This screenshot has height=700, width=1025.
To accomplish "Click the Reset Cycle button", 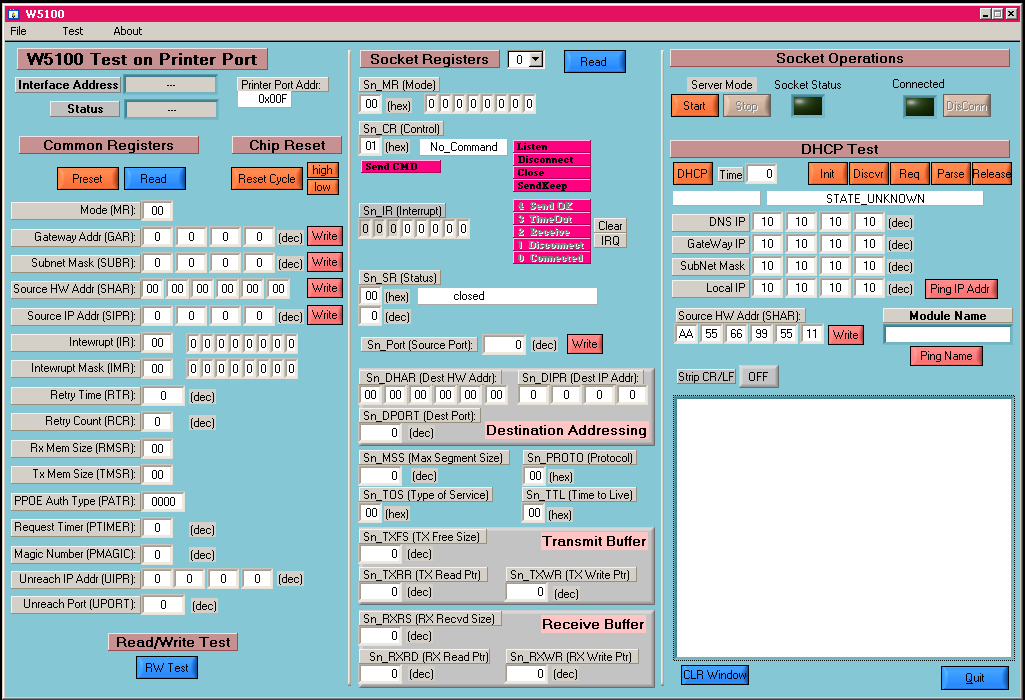I will tap(267, 178).
